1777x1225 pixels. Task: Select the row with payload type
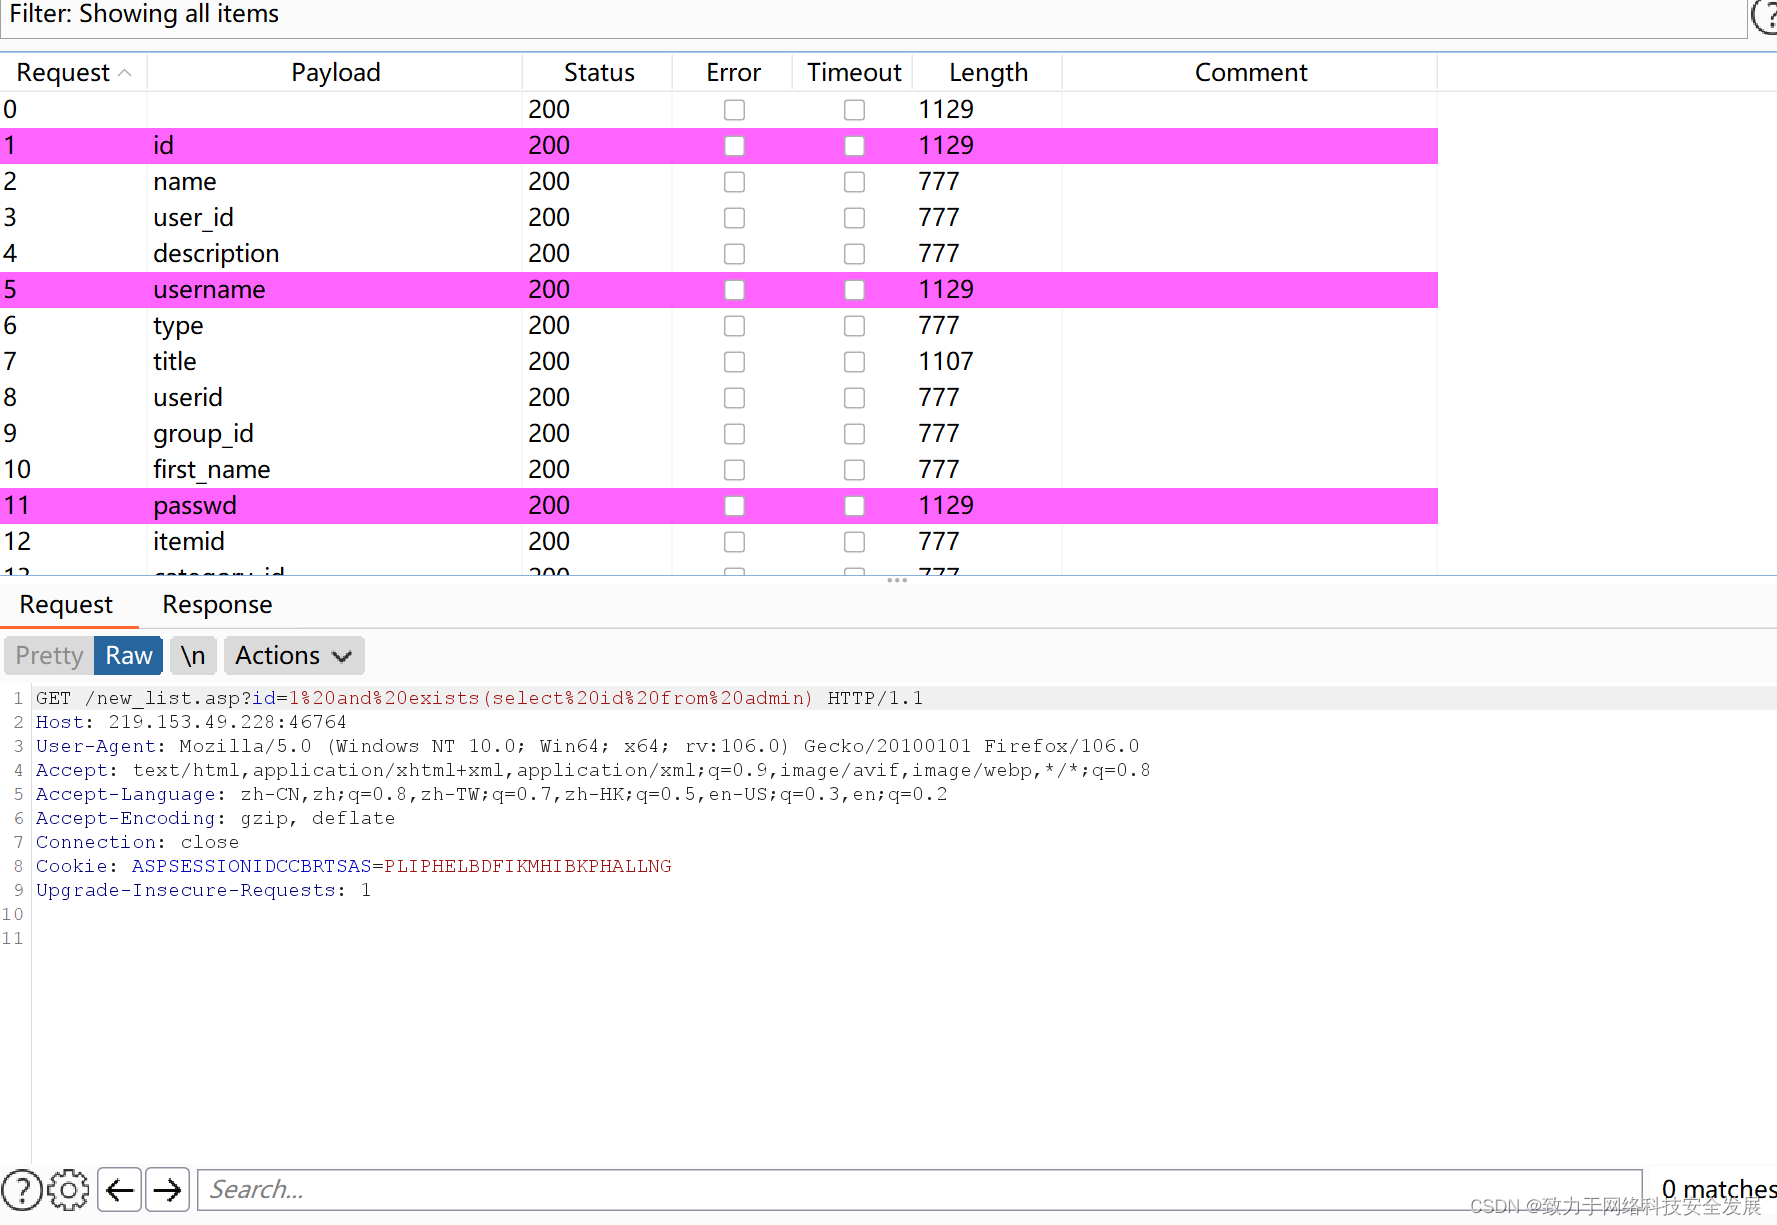[719, 326]
